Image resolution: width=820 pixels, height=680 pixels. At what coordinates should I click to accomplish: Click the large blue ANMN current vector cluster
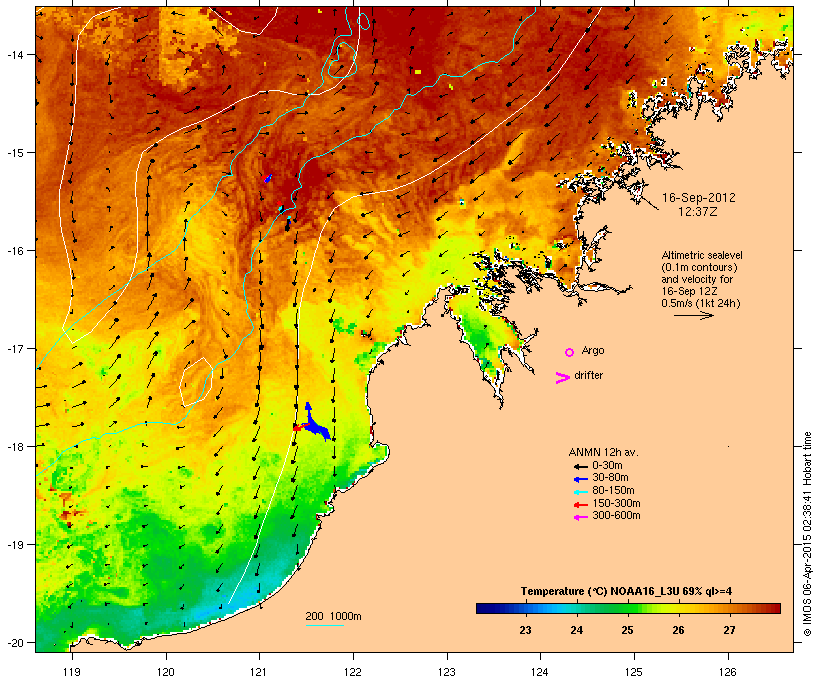tap(315, 425)
